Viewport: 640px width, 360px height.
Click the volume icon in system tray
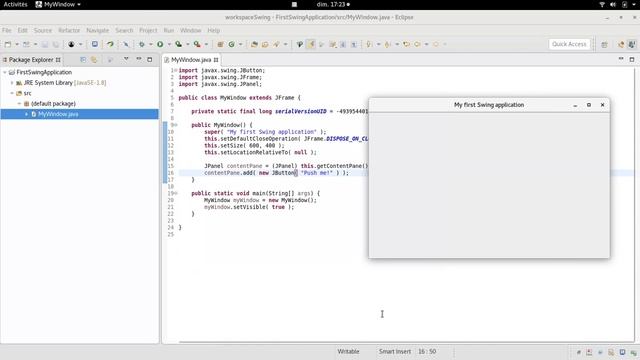coord(613,4)
